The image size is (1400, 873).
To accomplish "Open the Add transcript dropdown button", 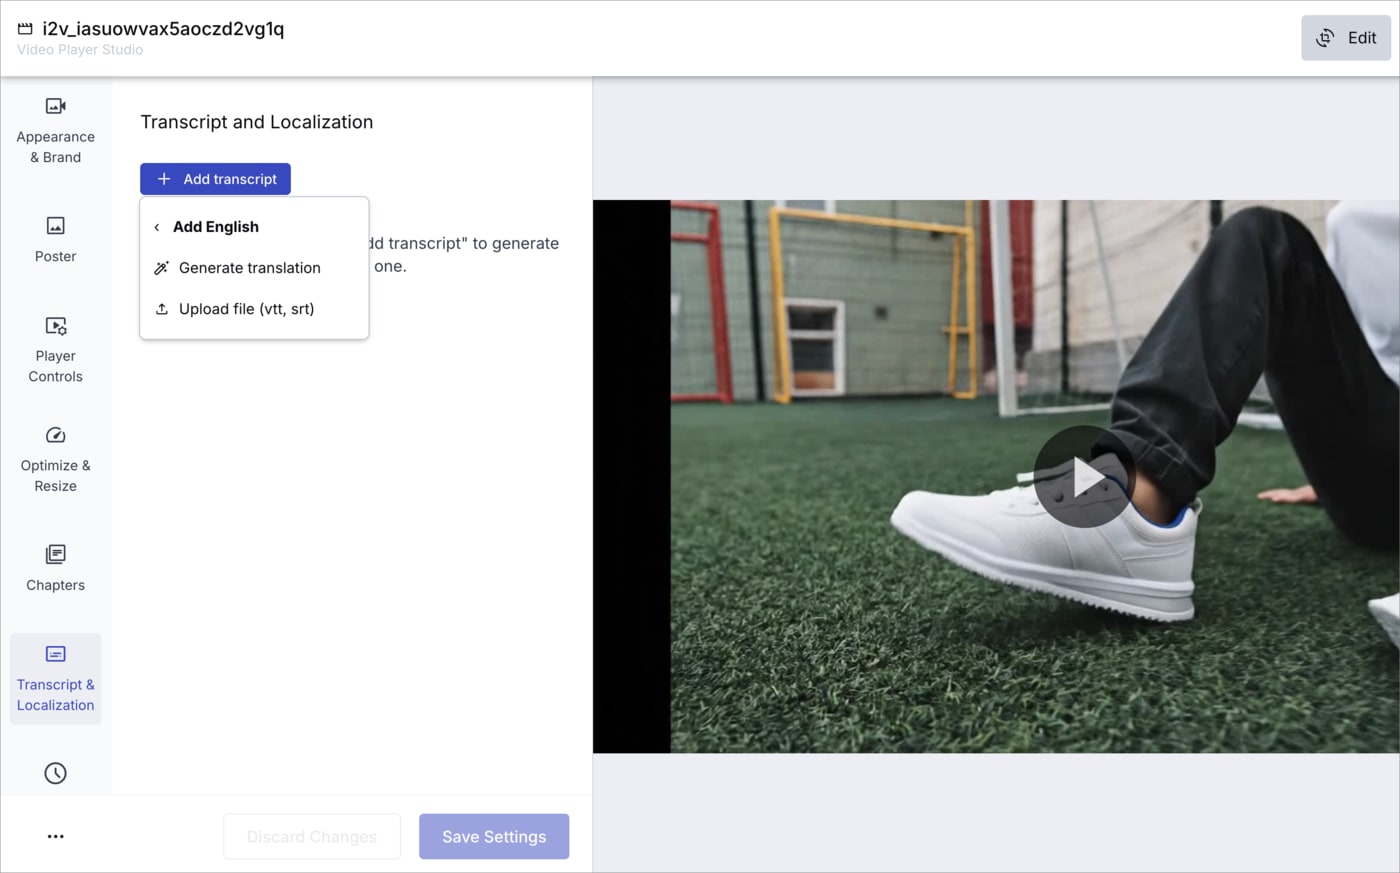I will 215,179.
